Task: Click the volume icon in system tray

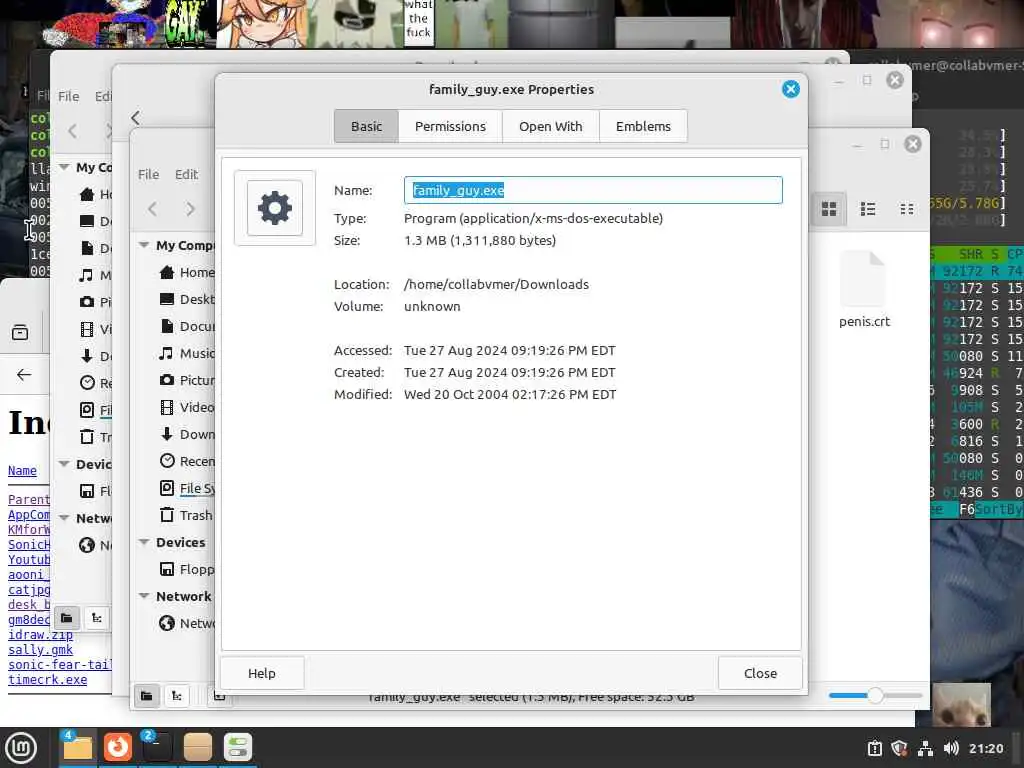Action: 951,748
